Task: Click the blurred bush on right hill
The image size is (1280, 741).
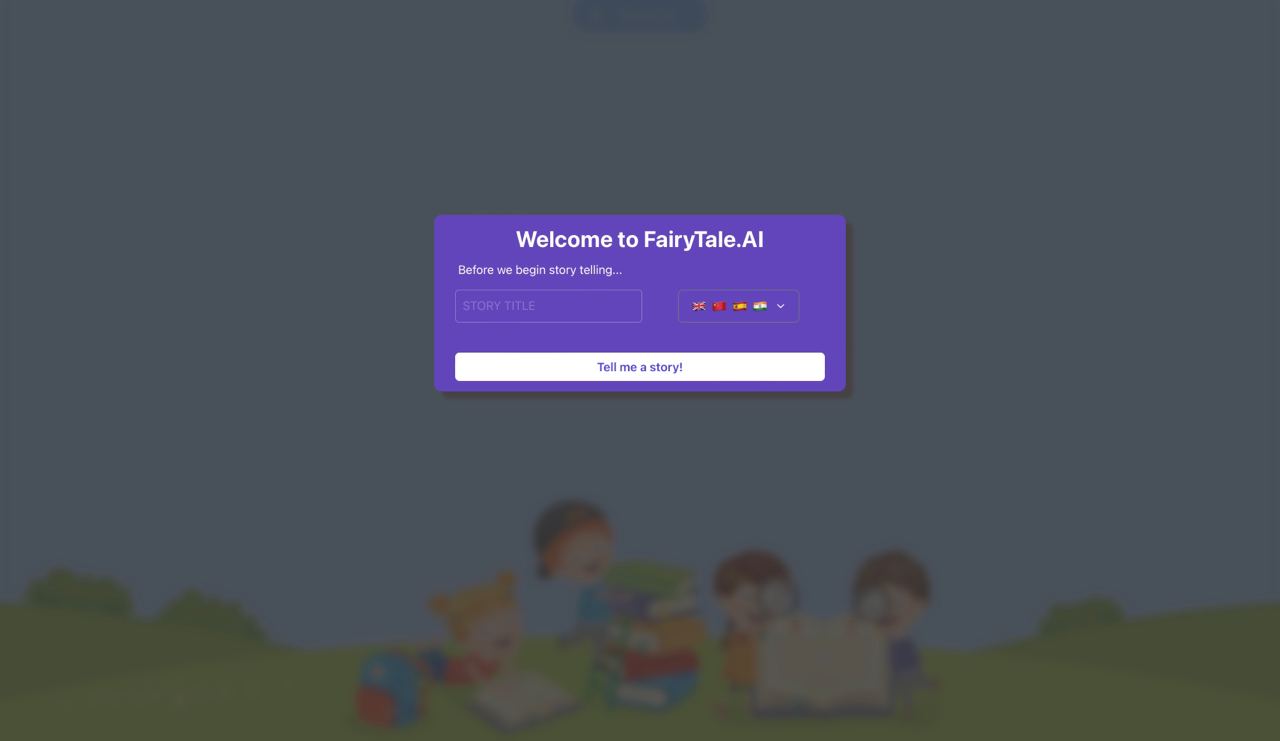Action: pos(1080,615)
